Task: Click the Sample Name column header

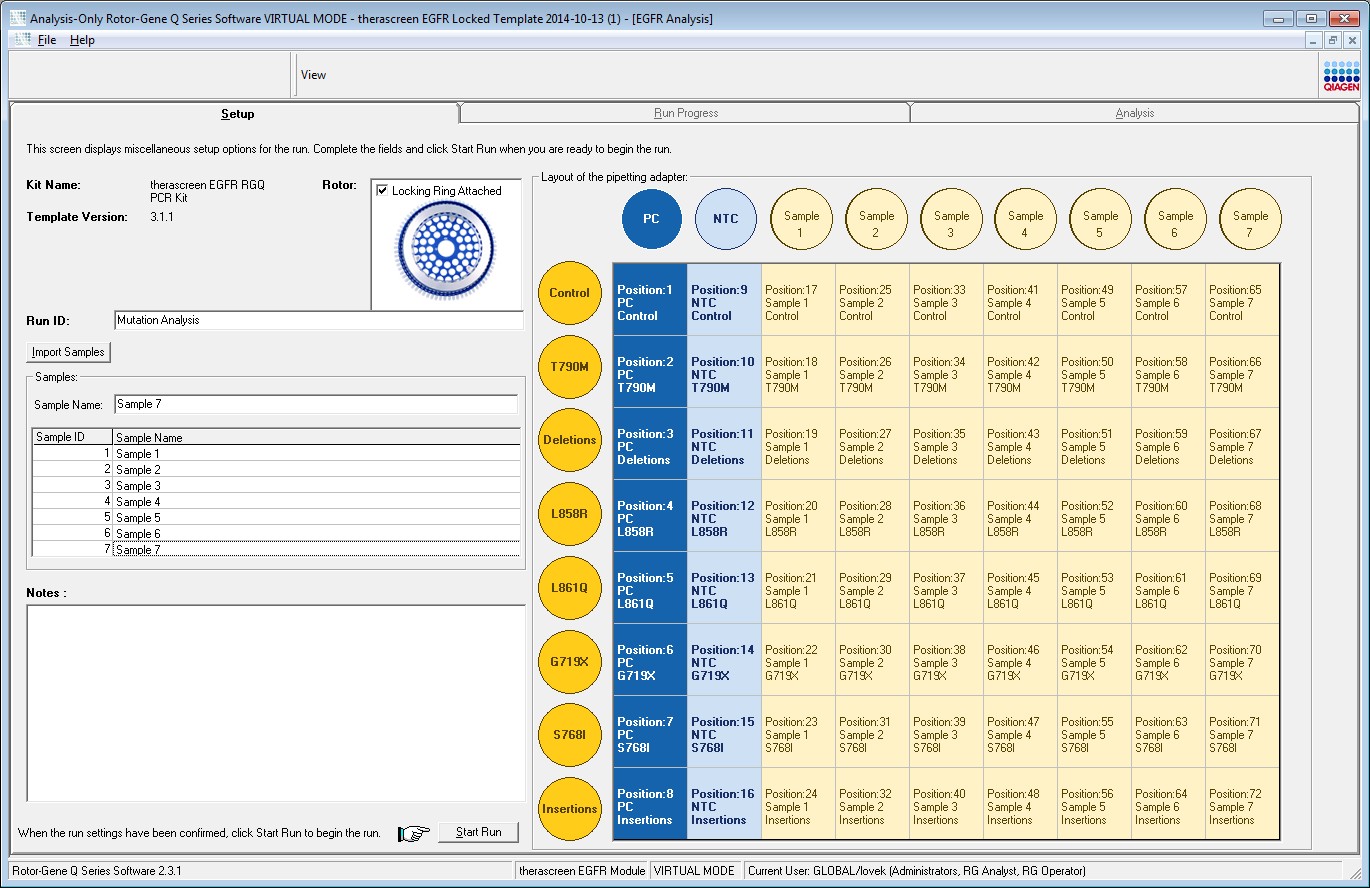Action: coord(316,437)
